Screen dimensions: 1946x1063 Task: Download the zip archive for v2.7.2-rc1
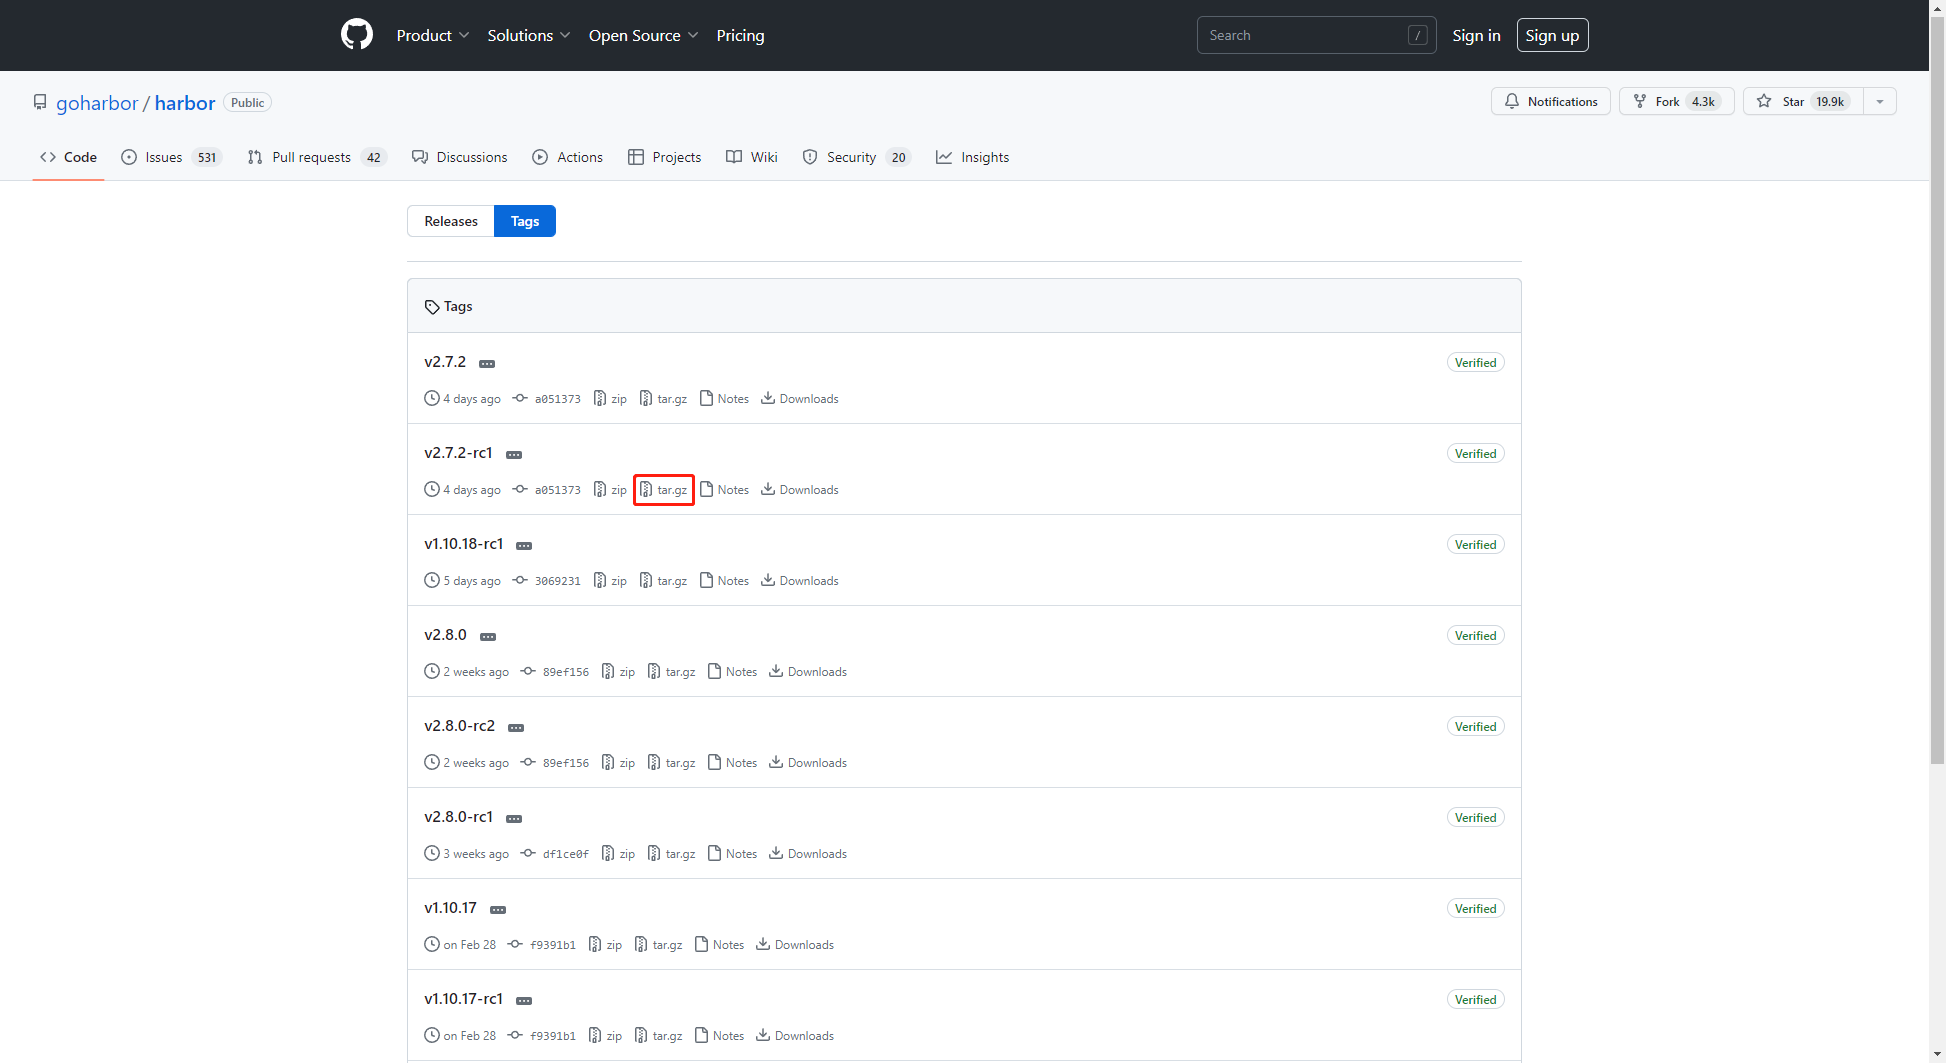[x=610, y=490]
